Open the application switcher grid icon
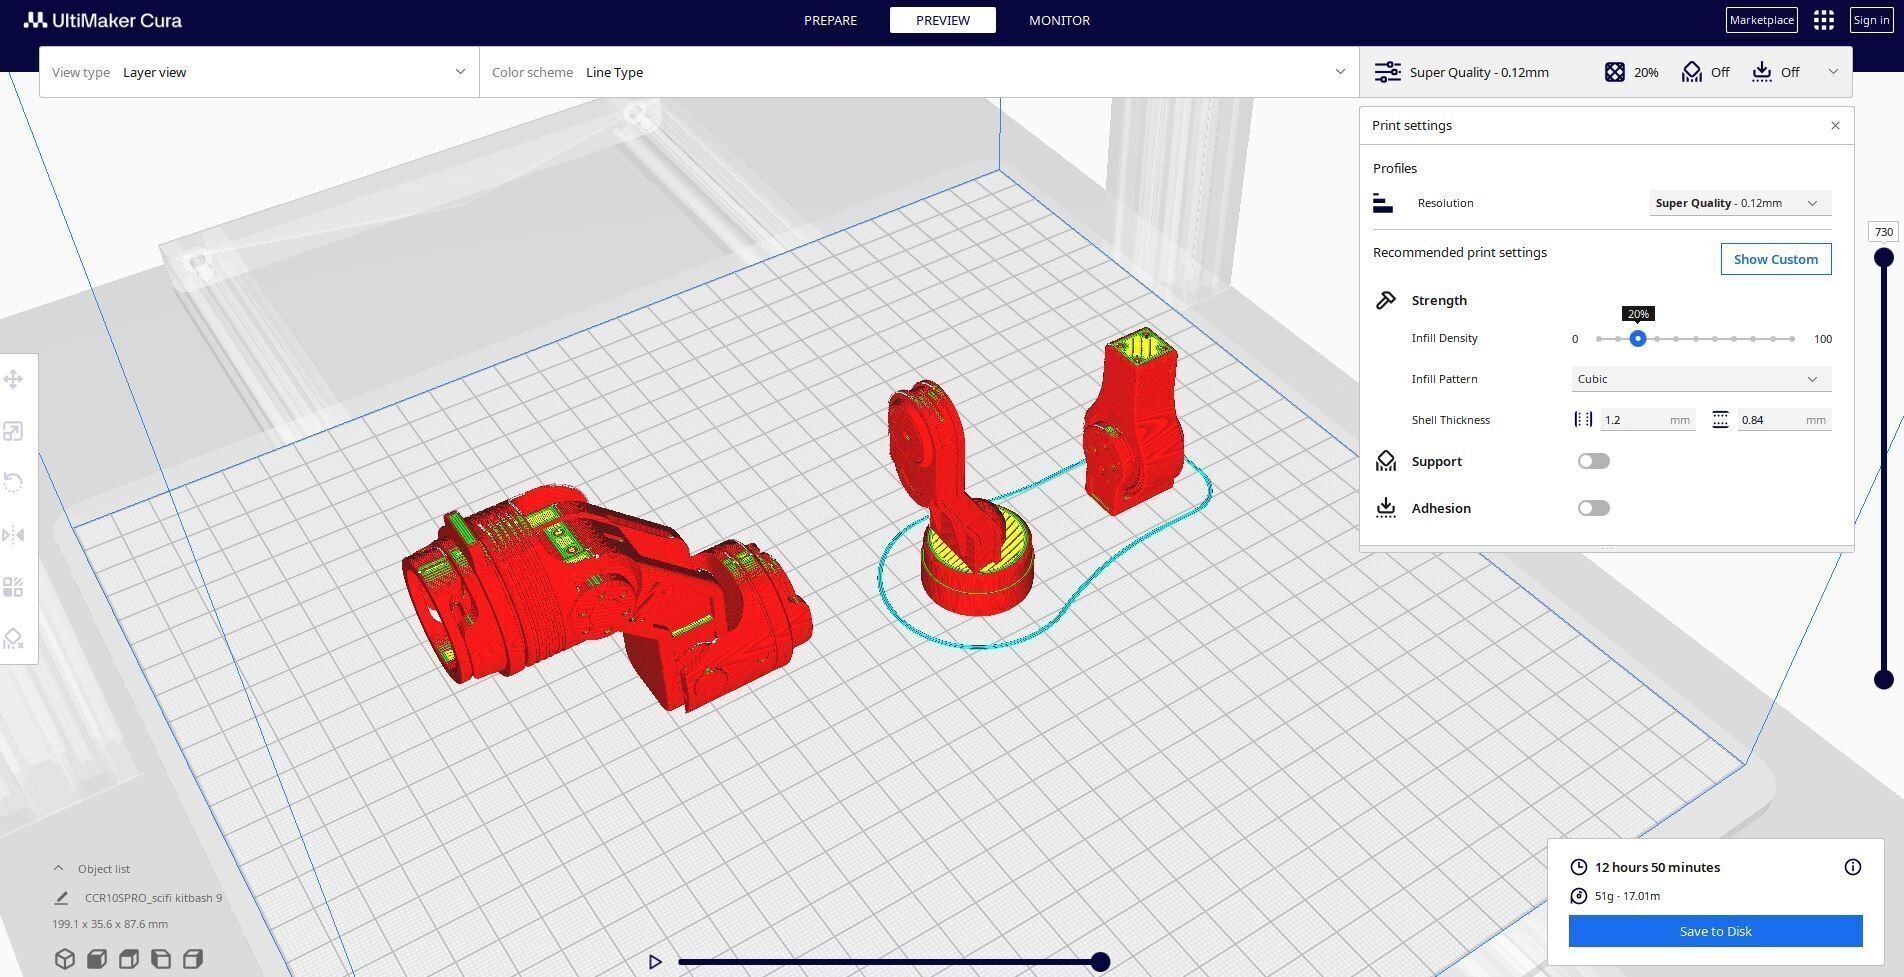The width and height of the screenshot is (1904, 977). tap(1823, 20)
